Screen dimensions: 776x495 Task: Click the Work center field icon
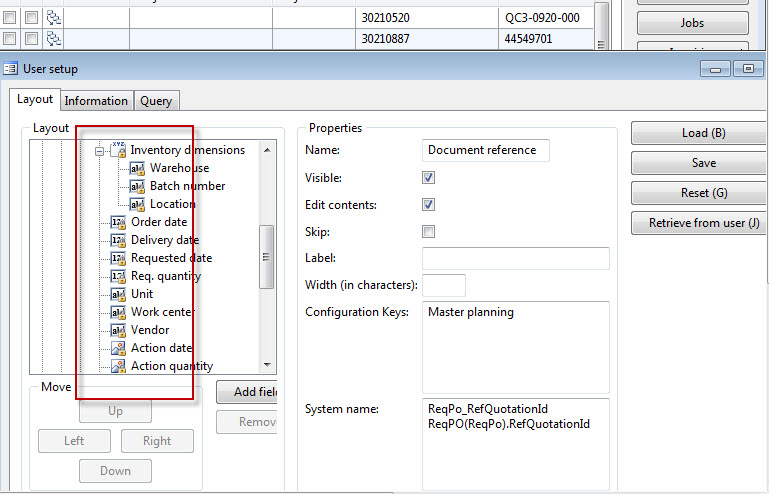(118, 312)
